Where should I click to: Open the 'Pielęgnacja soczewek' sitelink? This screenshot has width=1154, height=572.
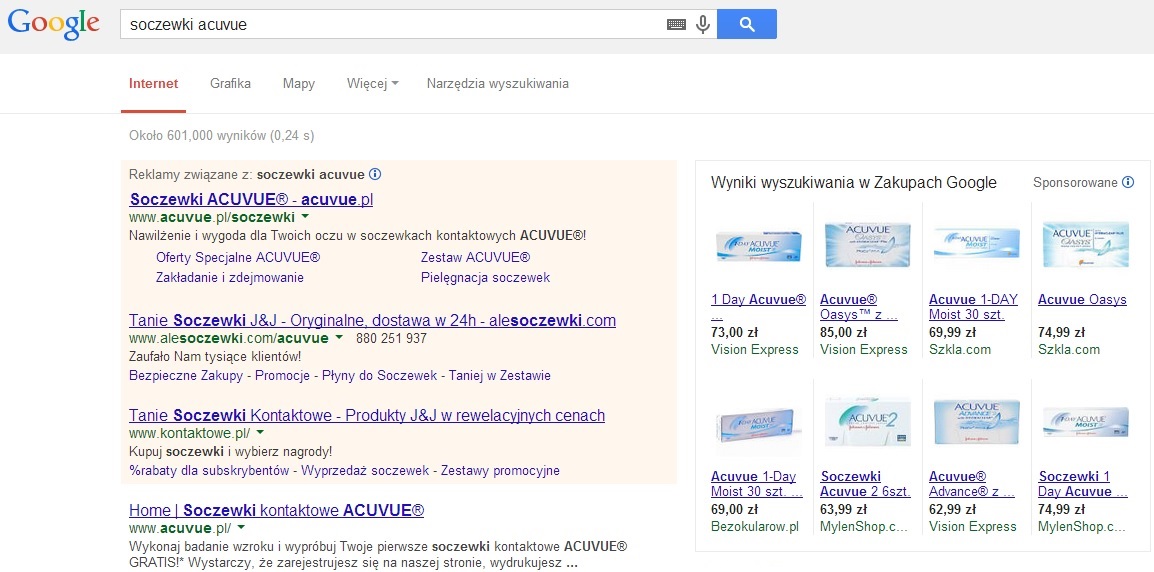485,278
